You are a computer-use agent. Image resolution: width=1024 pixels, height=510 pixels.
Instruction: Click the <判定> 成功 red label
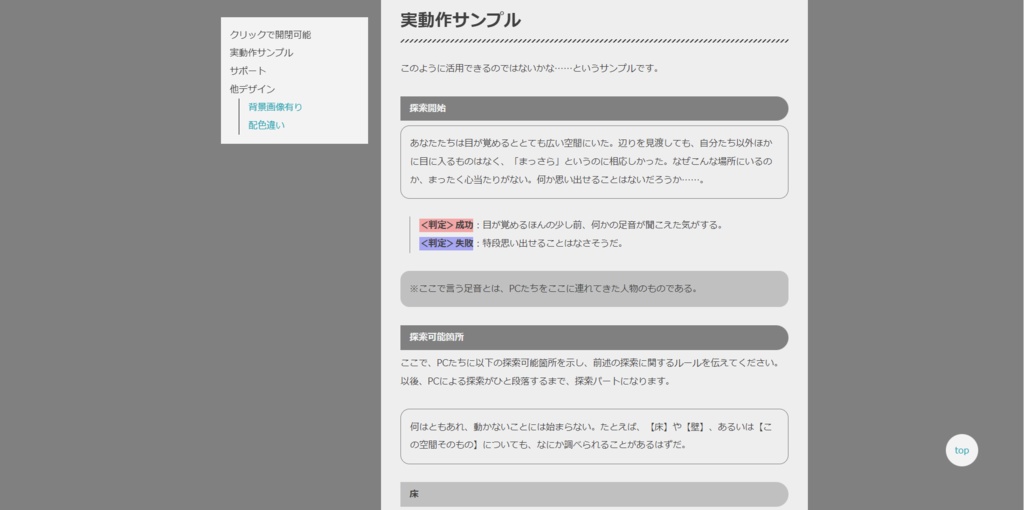(446, 225)
